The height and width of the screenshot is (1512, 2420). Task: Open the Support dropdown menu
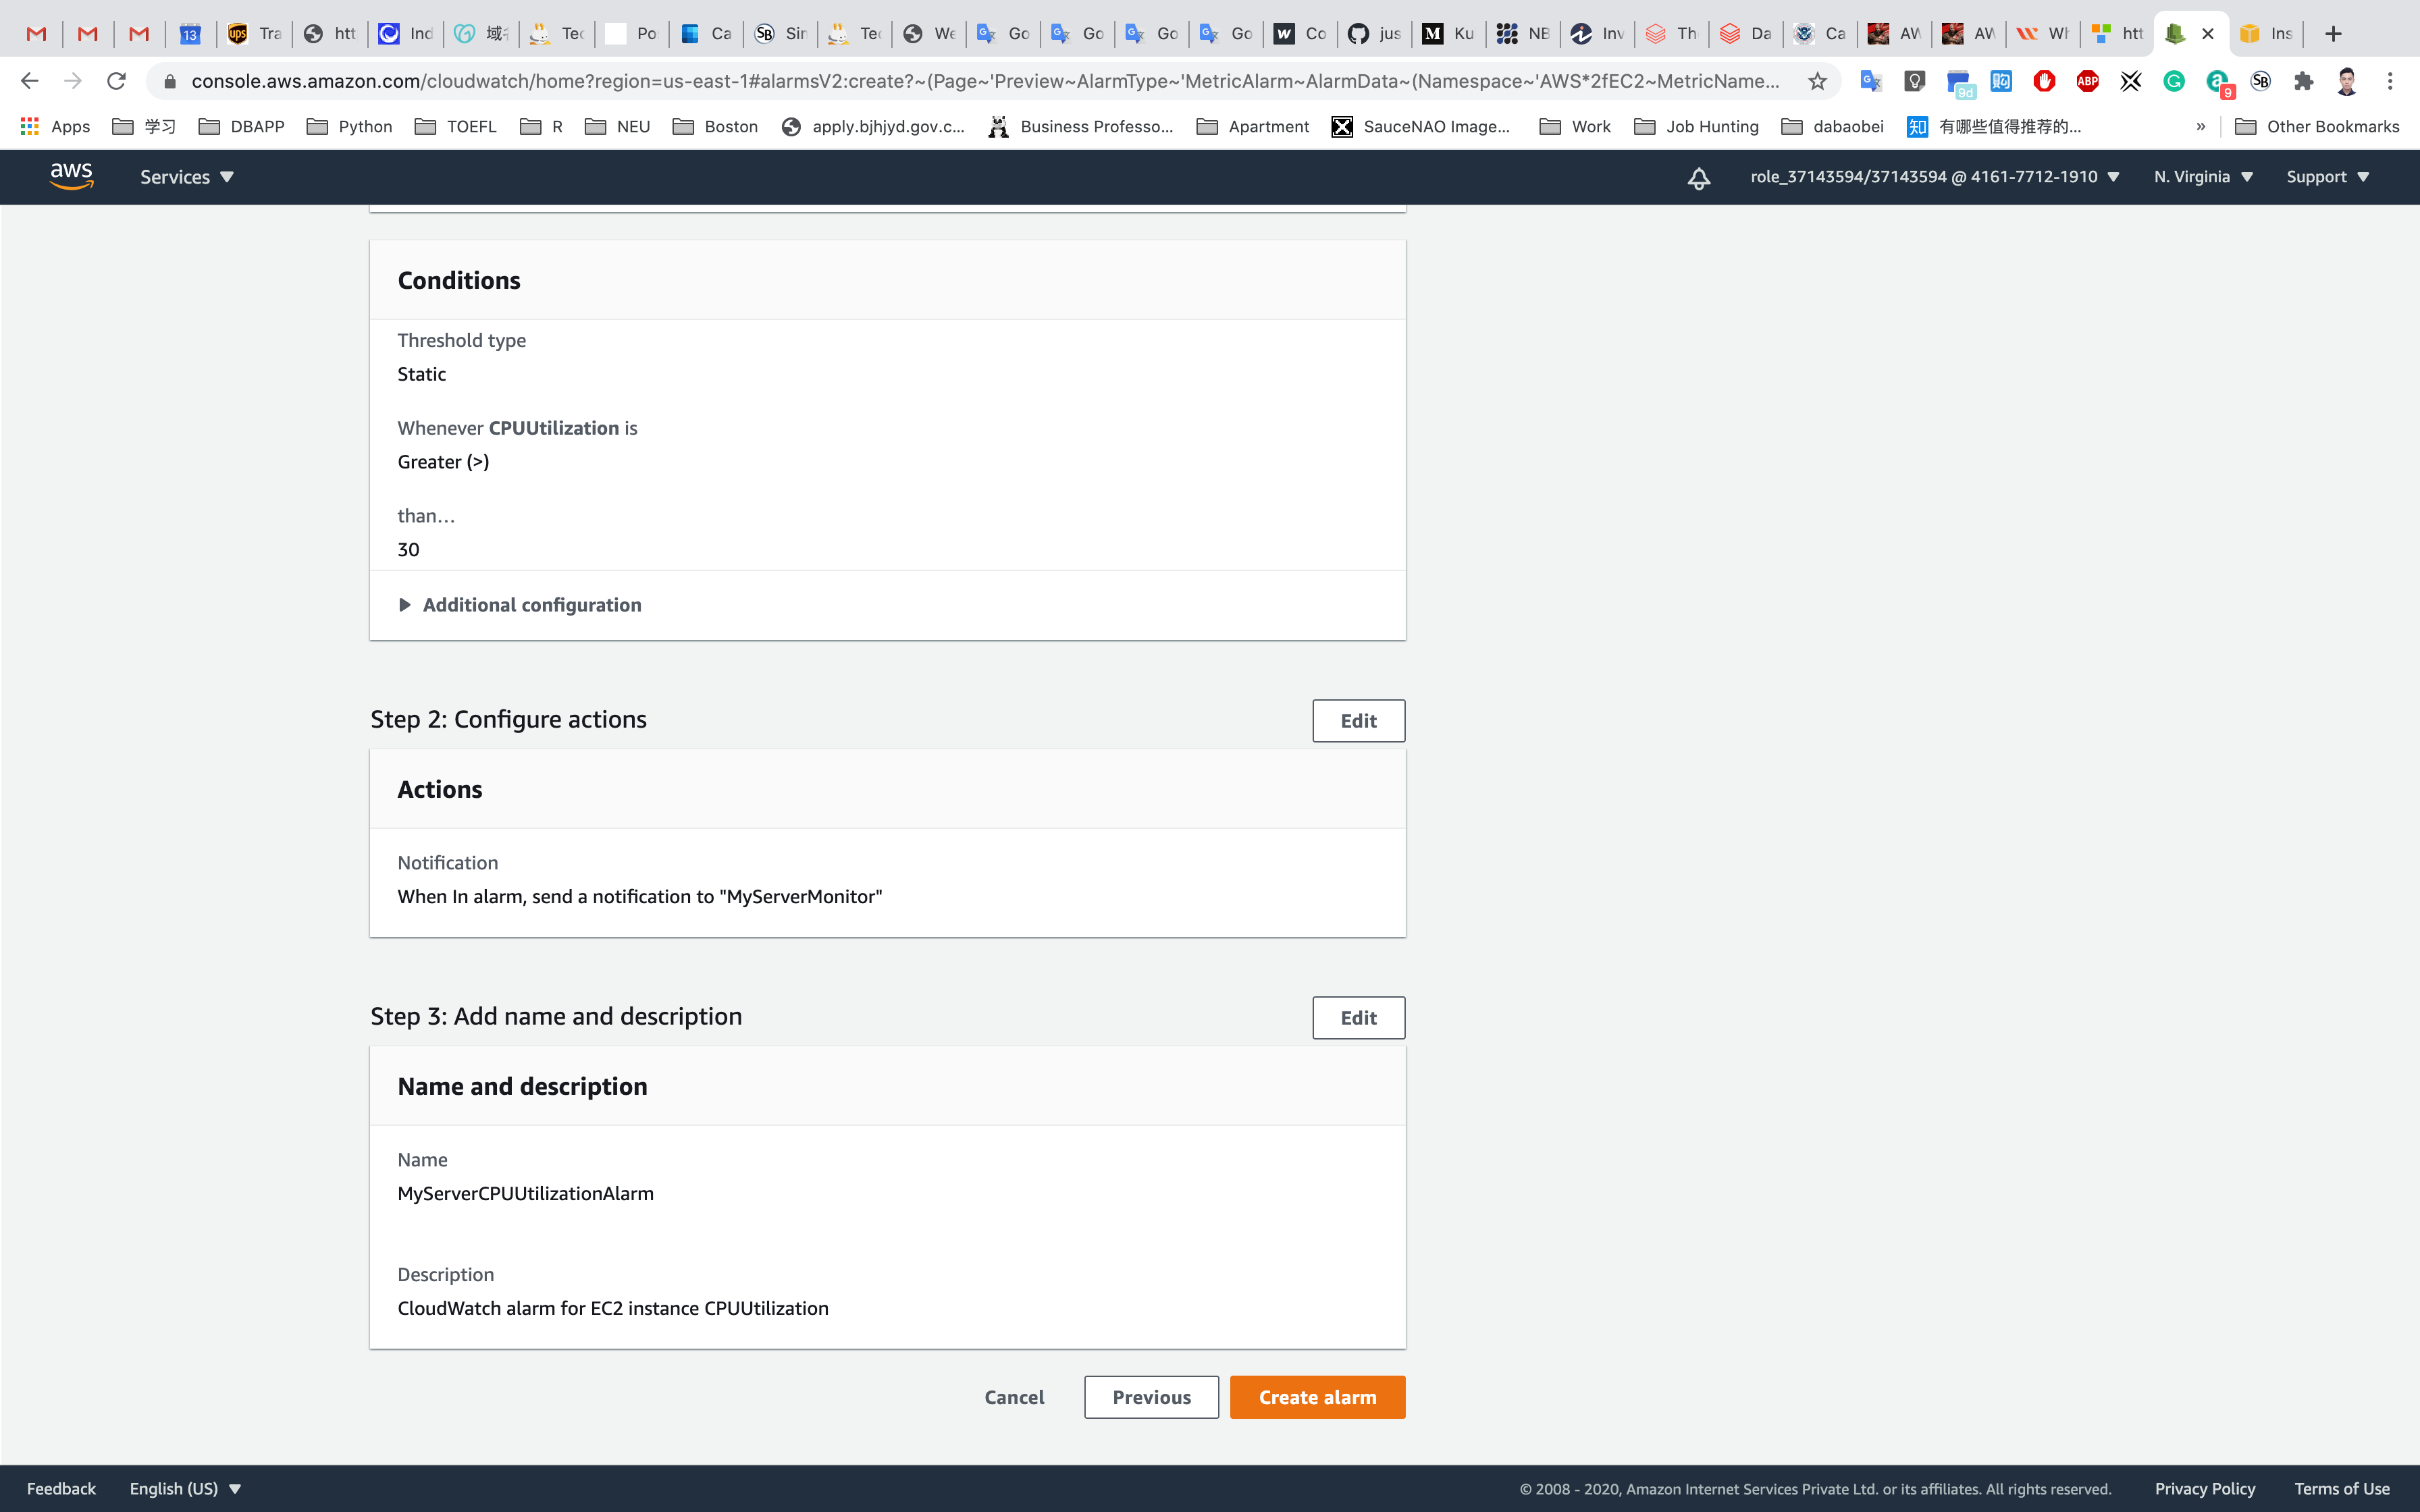2327,177
